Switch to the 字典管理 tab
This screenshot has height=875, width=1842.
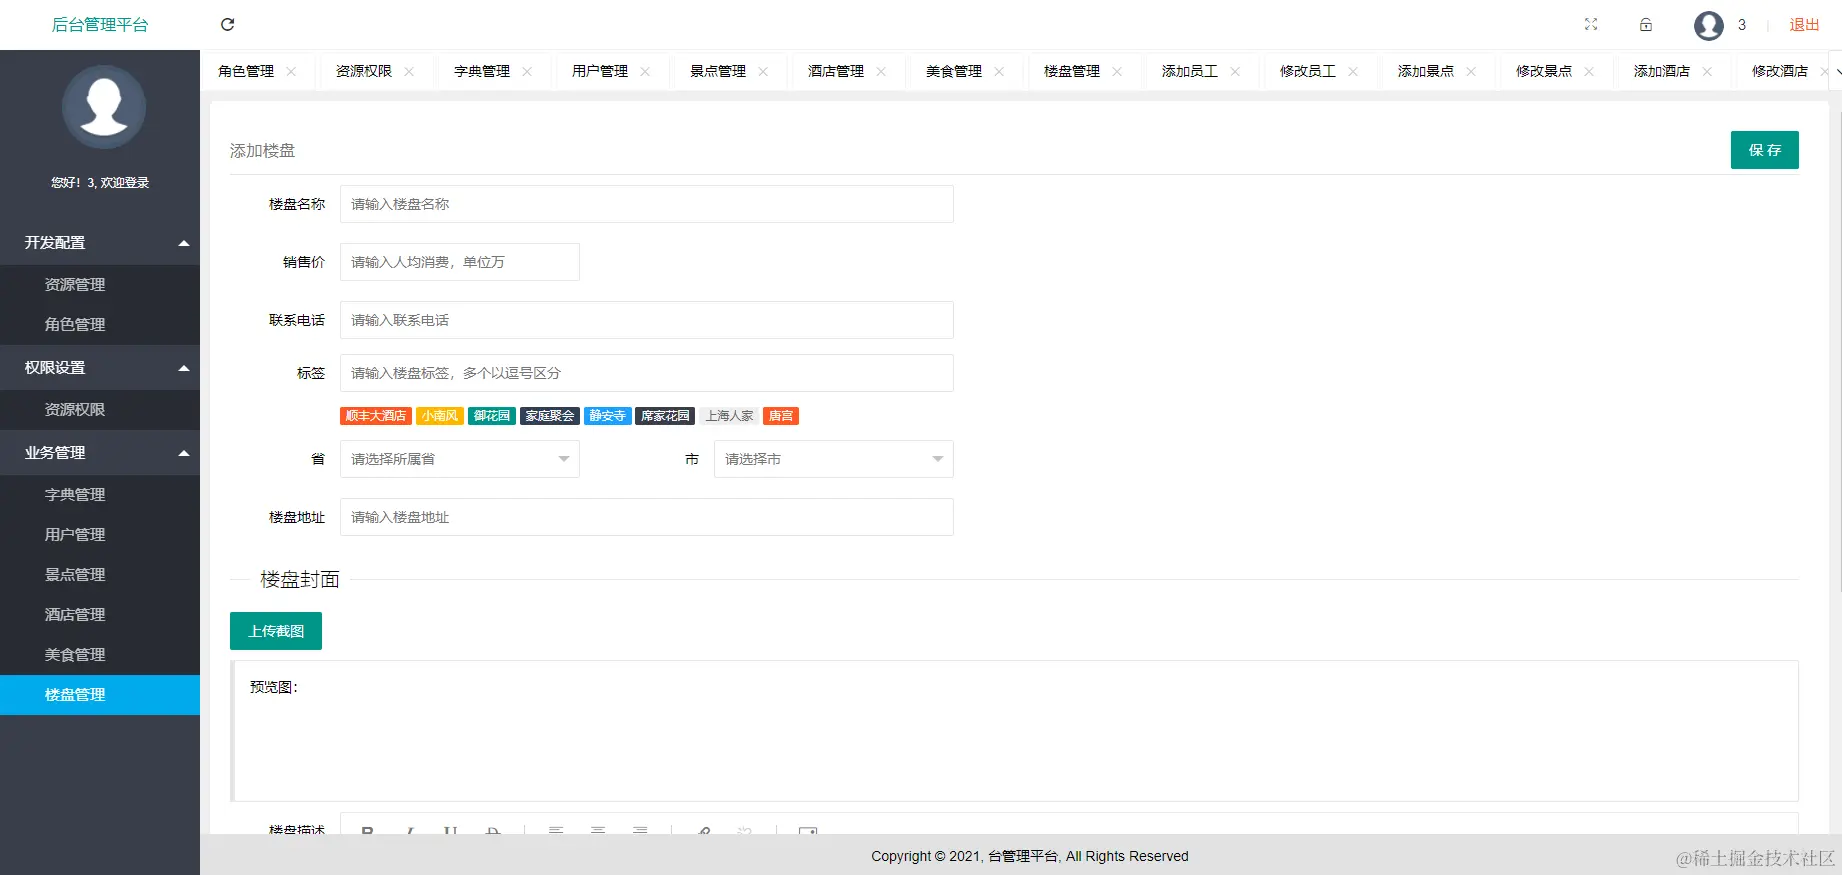pyautogui.click(x=482, y=71)
